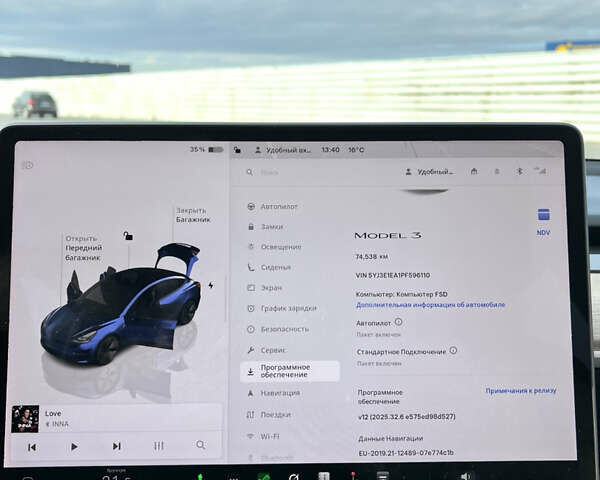Go back to previous track
600x480 pixels.
point(32,446)
